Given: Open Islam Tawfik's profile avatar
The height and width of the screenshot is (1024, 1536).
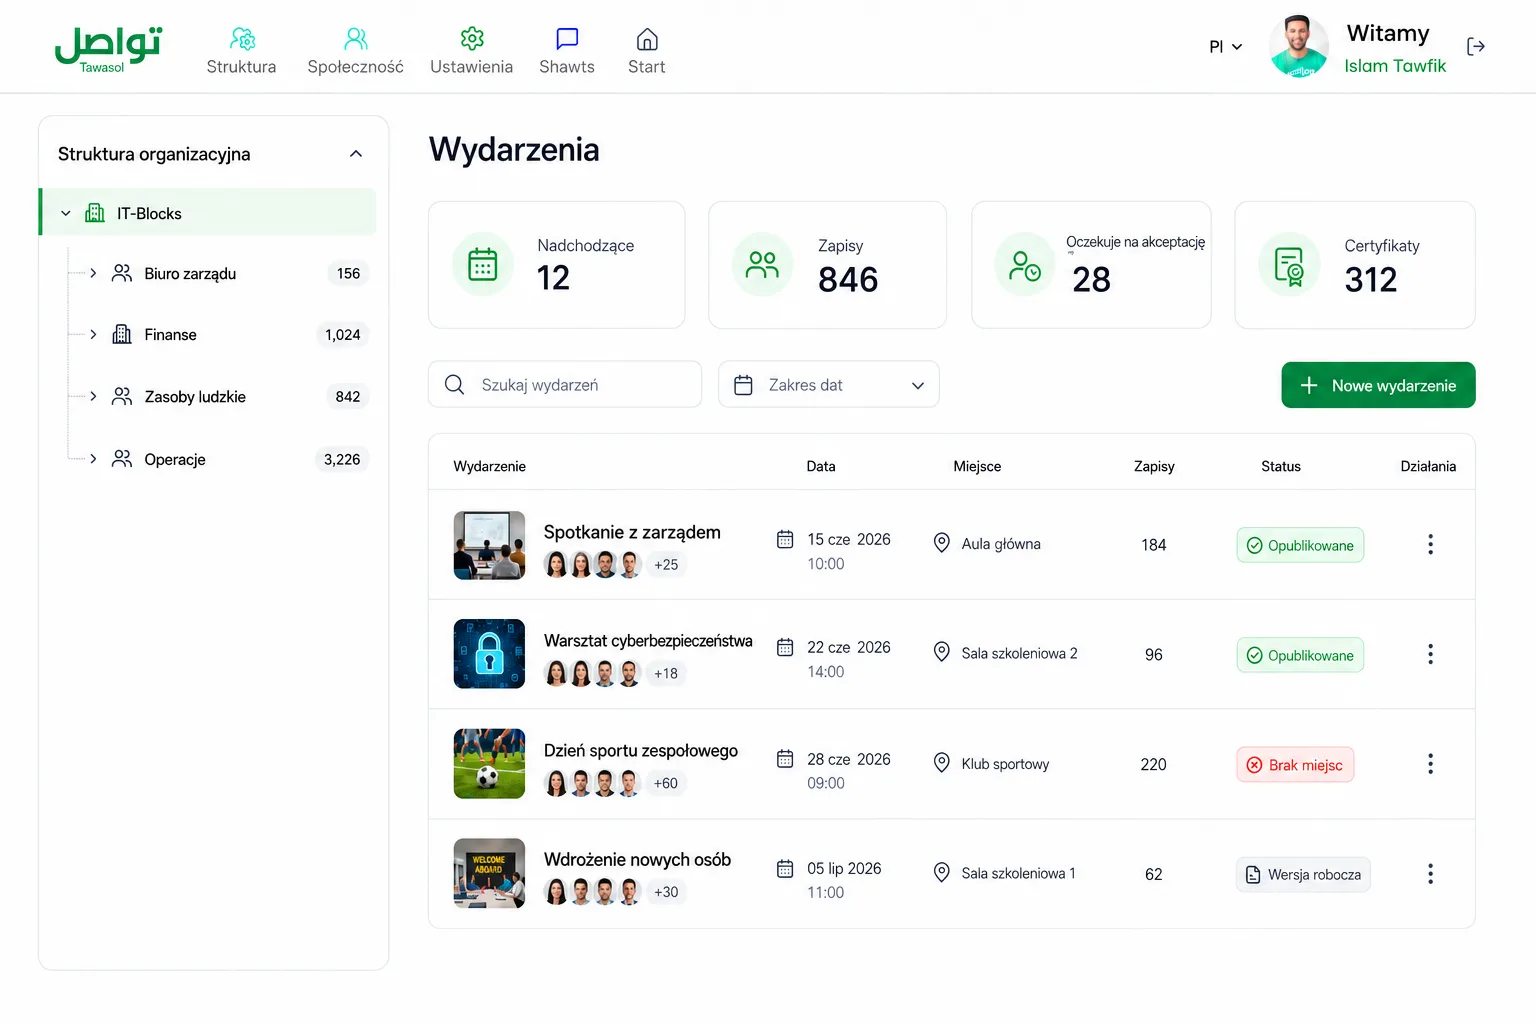Looking at the screenshot, I should 1299,47.
